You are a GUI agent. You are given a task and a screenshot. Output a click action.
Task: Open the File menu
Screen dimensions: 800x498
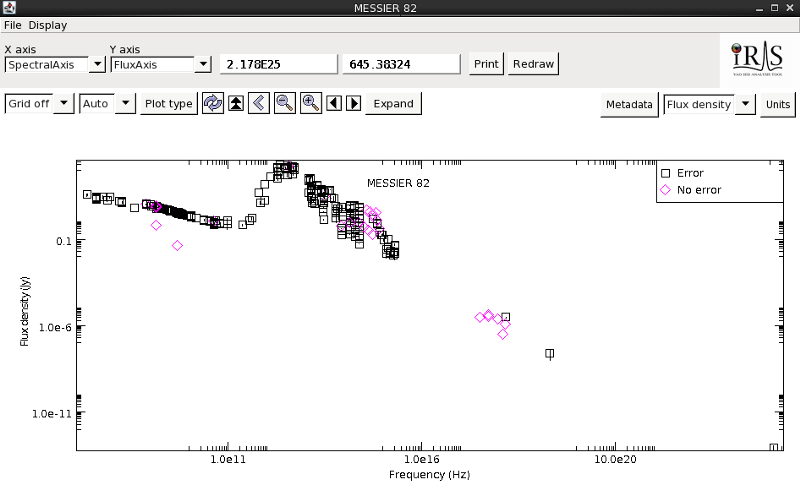13,25
